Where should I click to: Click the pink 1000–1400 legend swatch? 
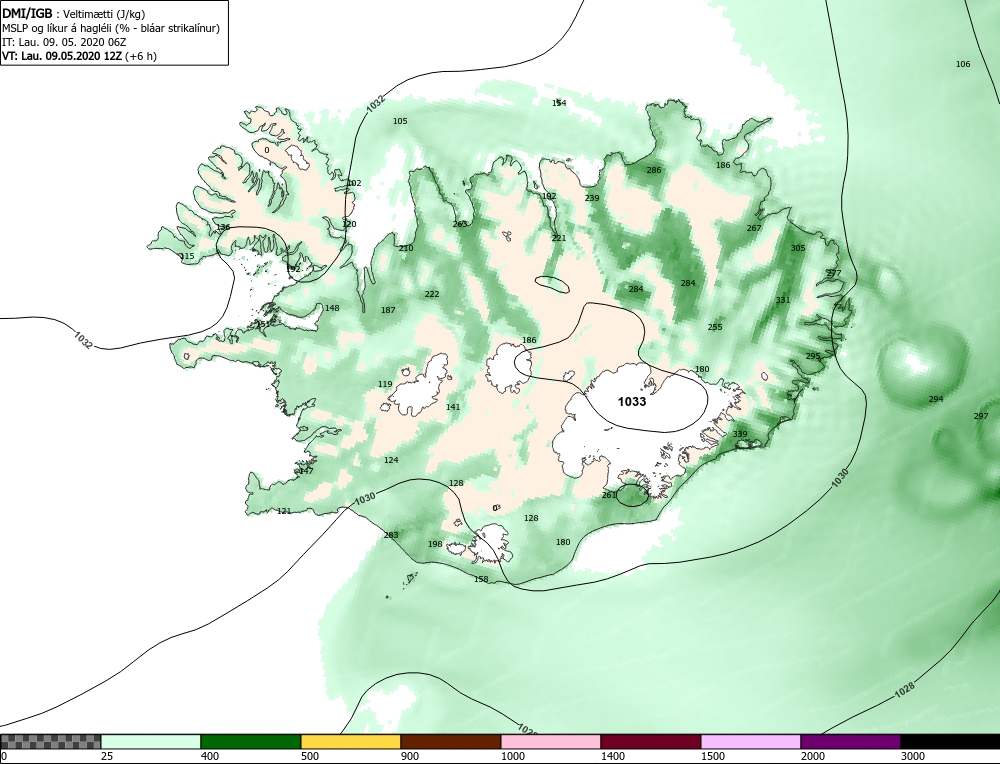[550, 741]
